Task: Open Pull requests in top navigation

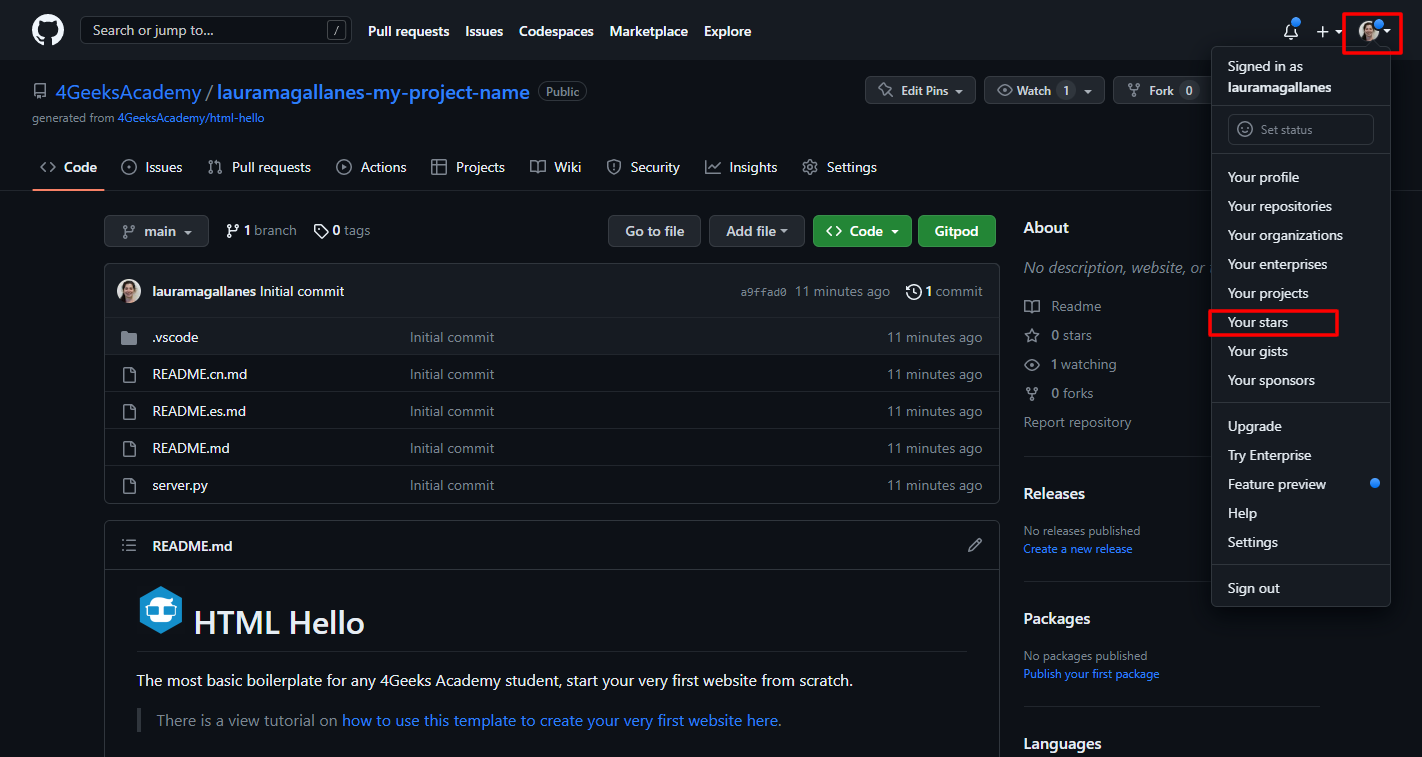Action: (x=408, y=31)
